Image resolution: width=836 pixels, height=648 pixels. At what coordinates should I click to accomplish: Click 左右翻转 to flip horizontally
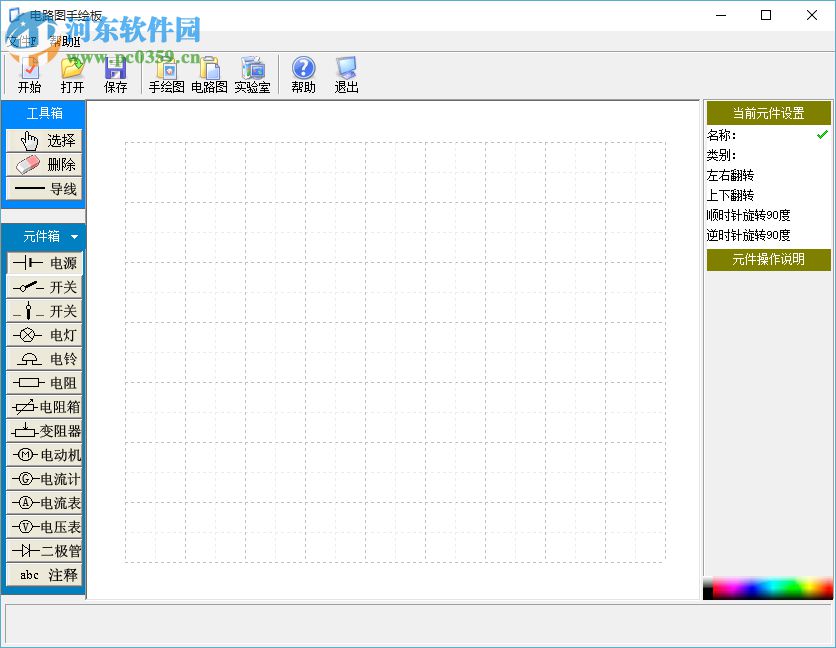click(x=730, y=175)
